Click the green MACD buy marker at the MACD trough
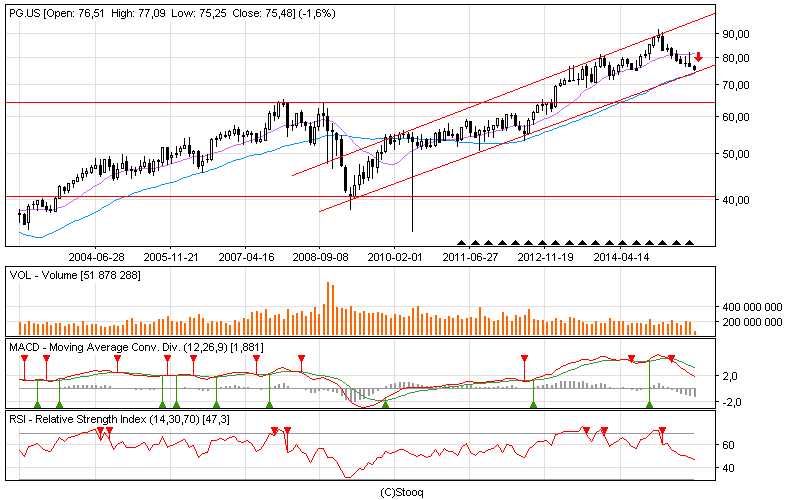 point(386,405)
